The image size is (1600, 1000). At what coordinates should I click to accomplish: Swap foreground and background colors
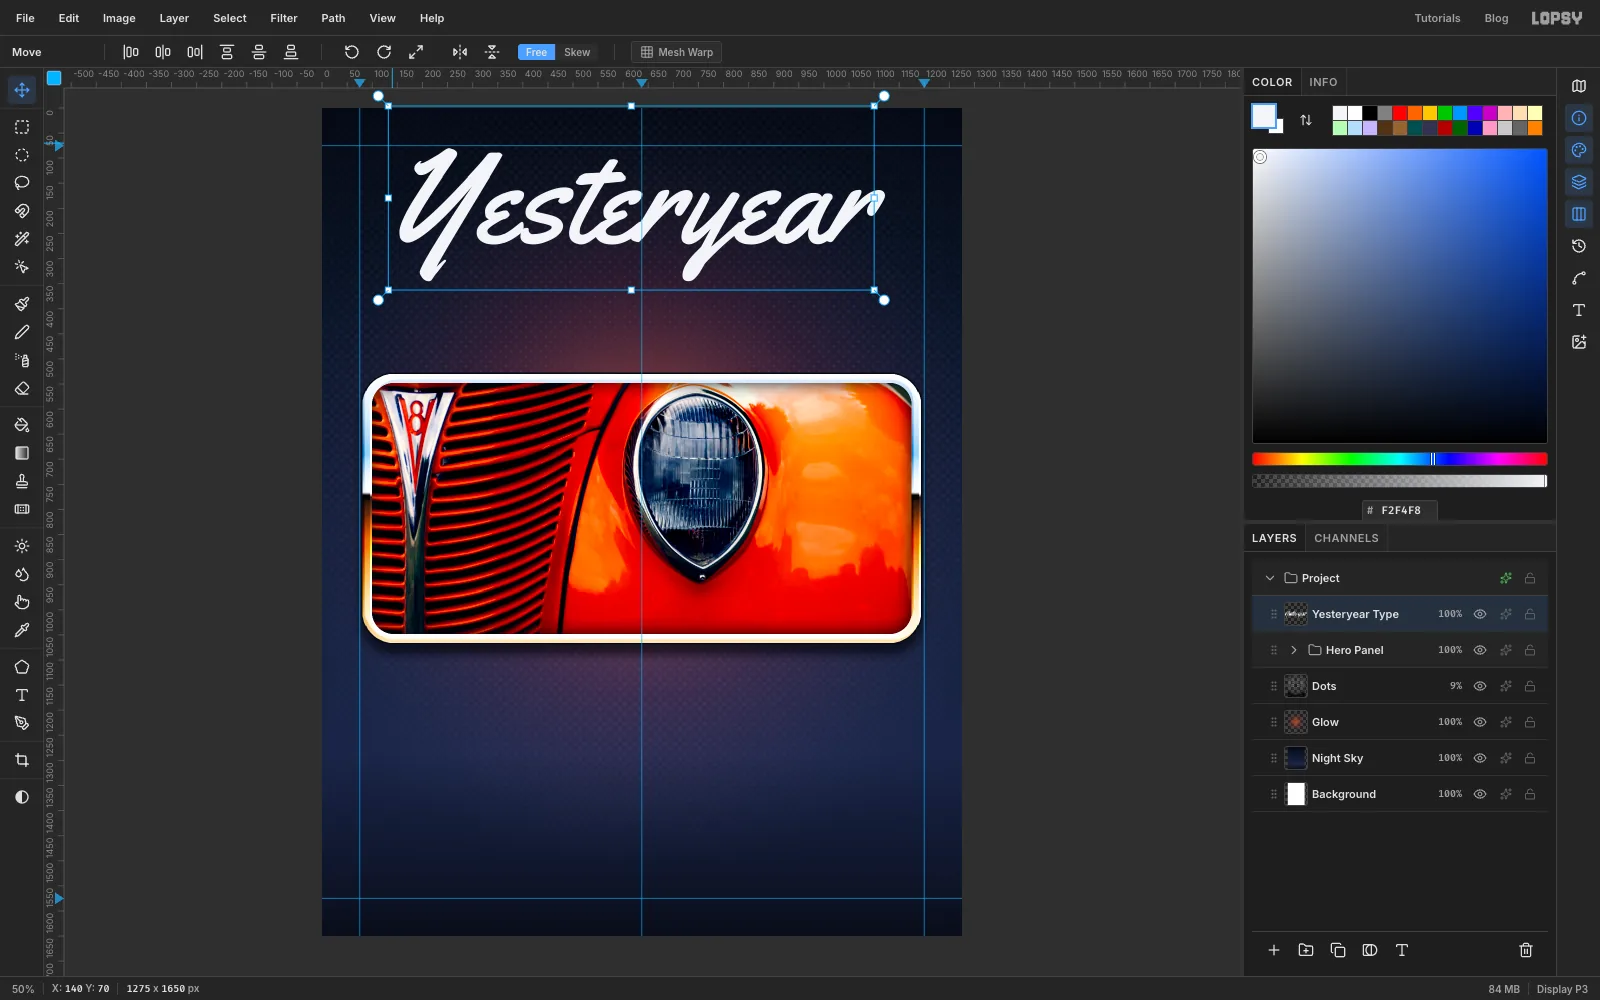[1306, 120]
